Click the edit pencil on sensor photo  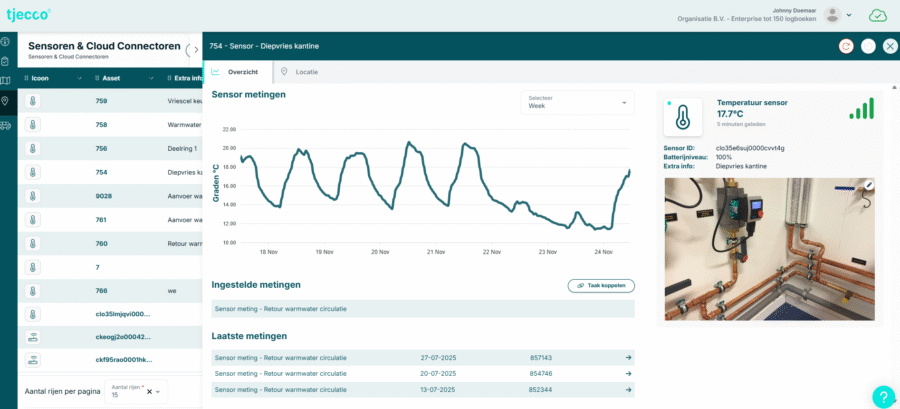click(x=869, y=185)
